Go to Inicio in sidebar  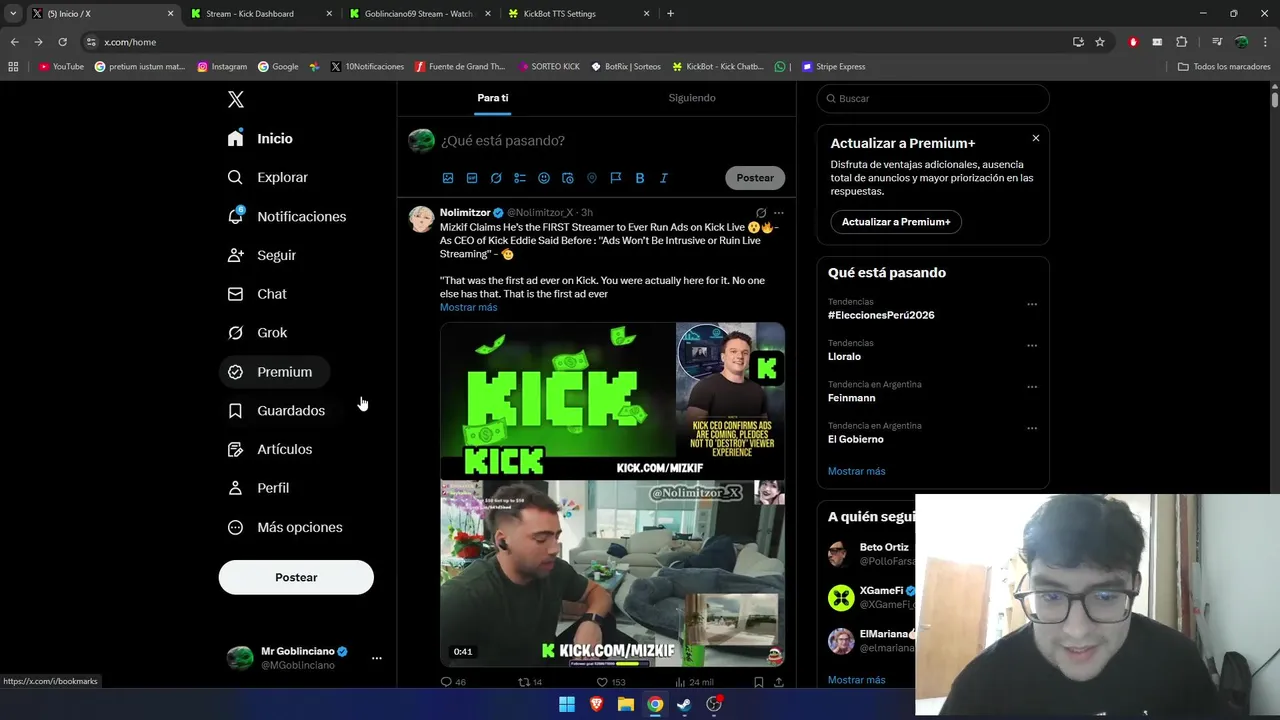click(x=260, y=139)
